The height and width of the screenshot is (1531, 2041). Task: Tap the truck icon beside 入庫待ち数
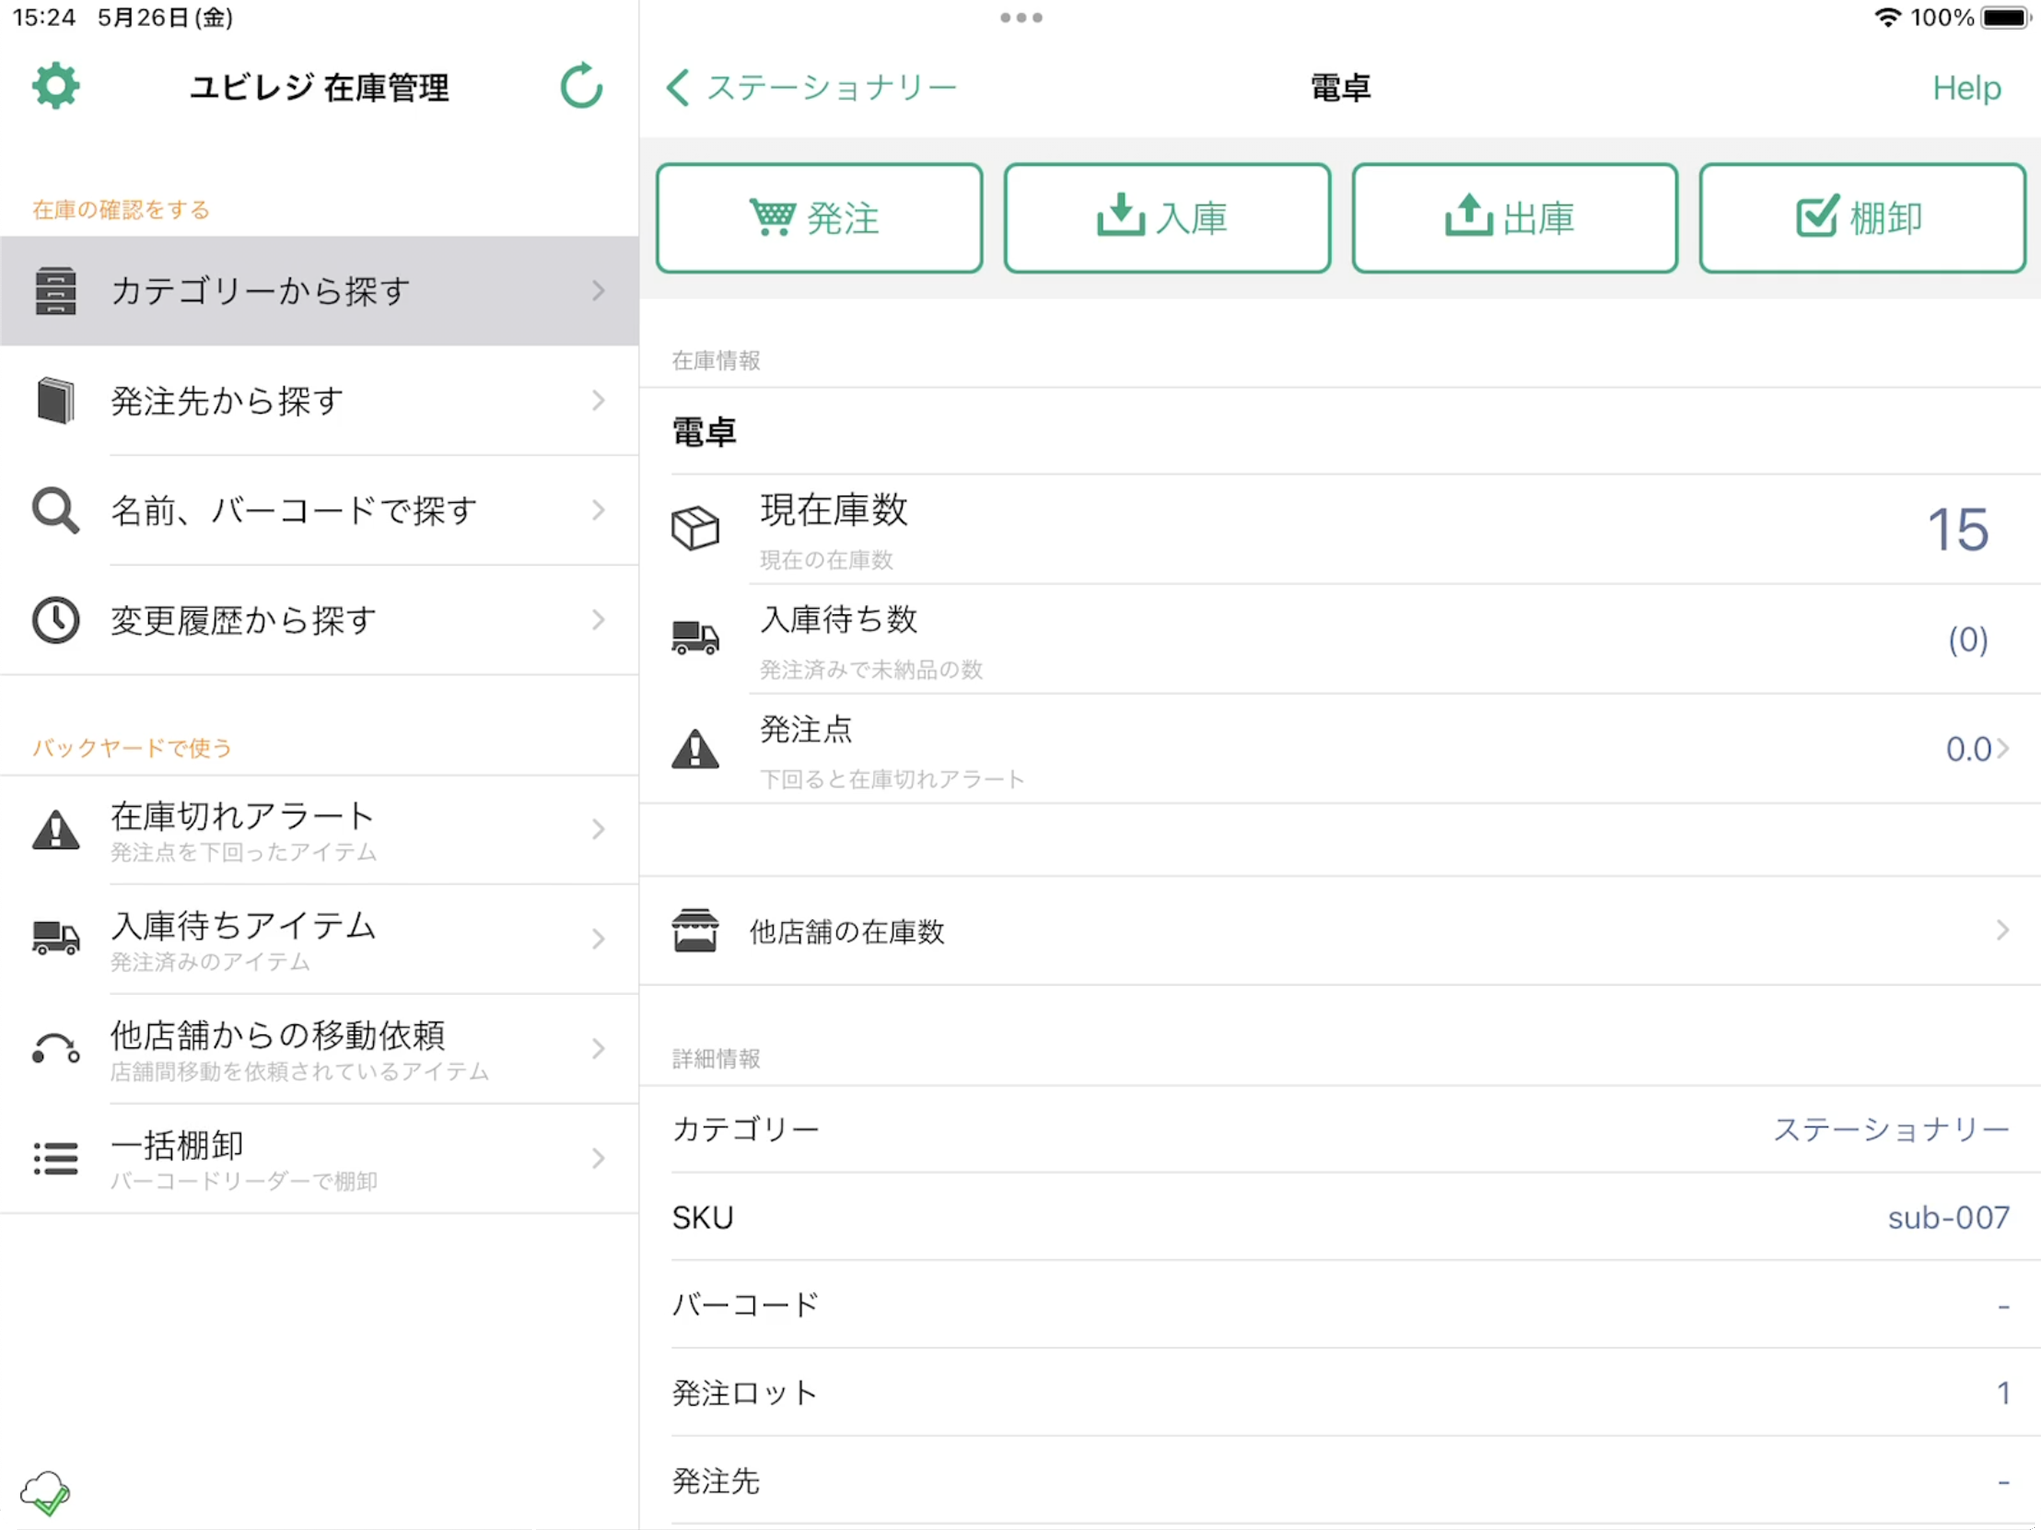click(695, 638)
